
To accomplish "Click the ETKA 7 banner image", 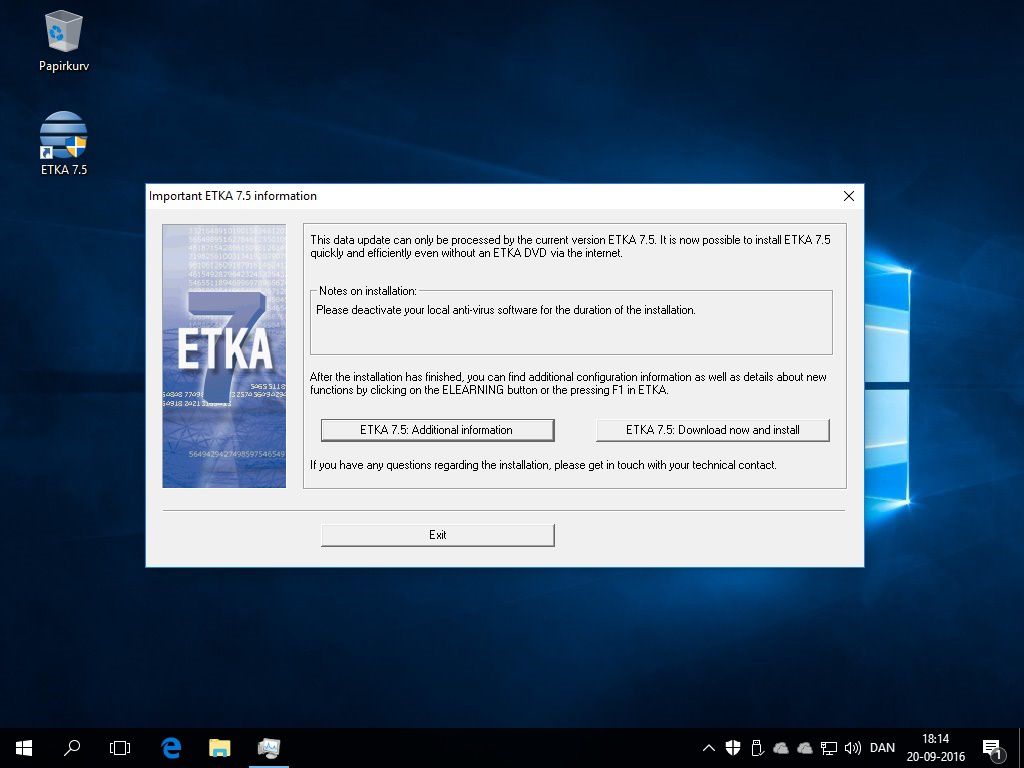I will 224,356.
